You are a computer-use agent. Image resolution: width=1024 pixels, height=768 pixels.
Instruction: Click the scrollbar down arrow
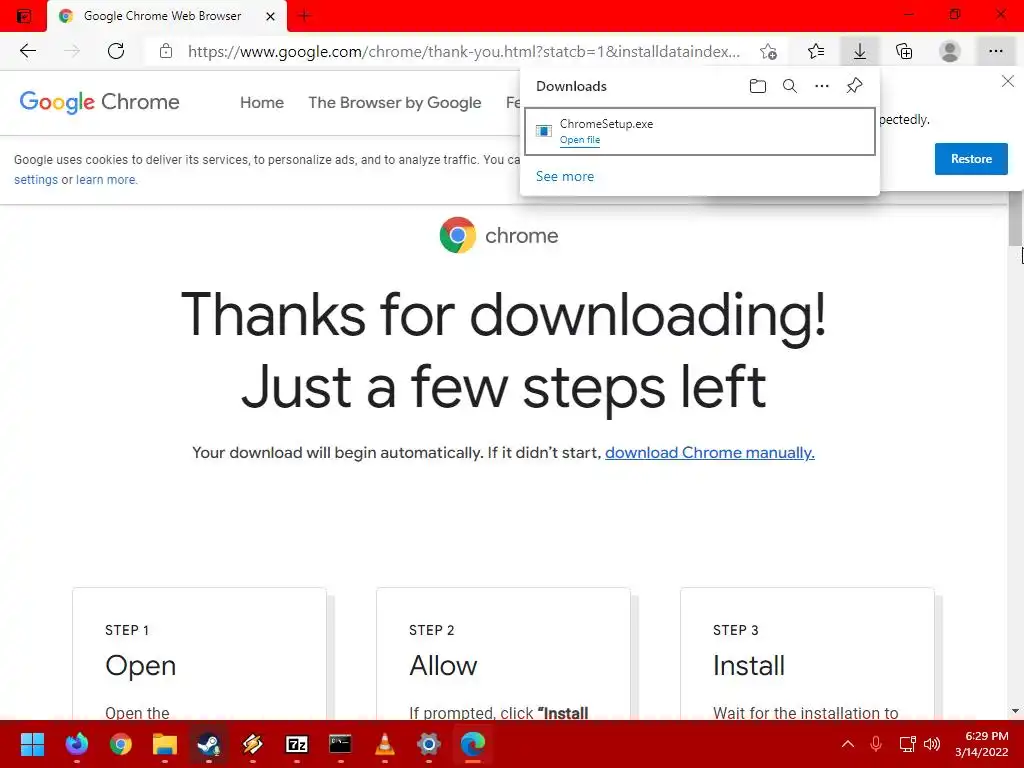click(1016, 711)
